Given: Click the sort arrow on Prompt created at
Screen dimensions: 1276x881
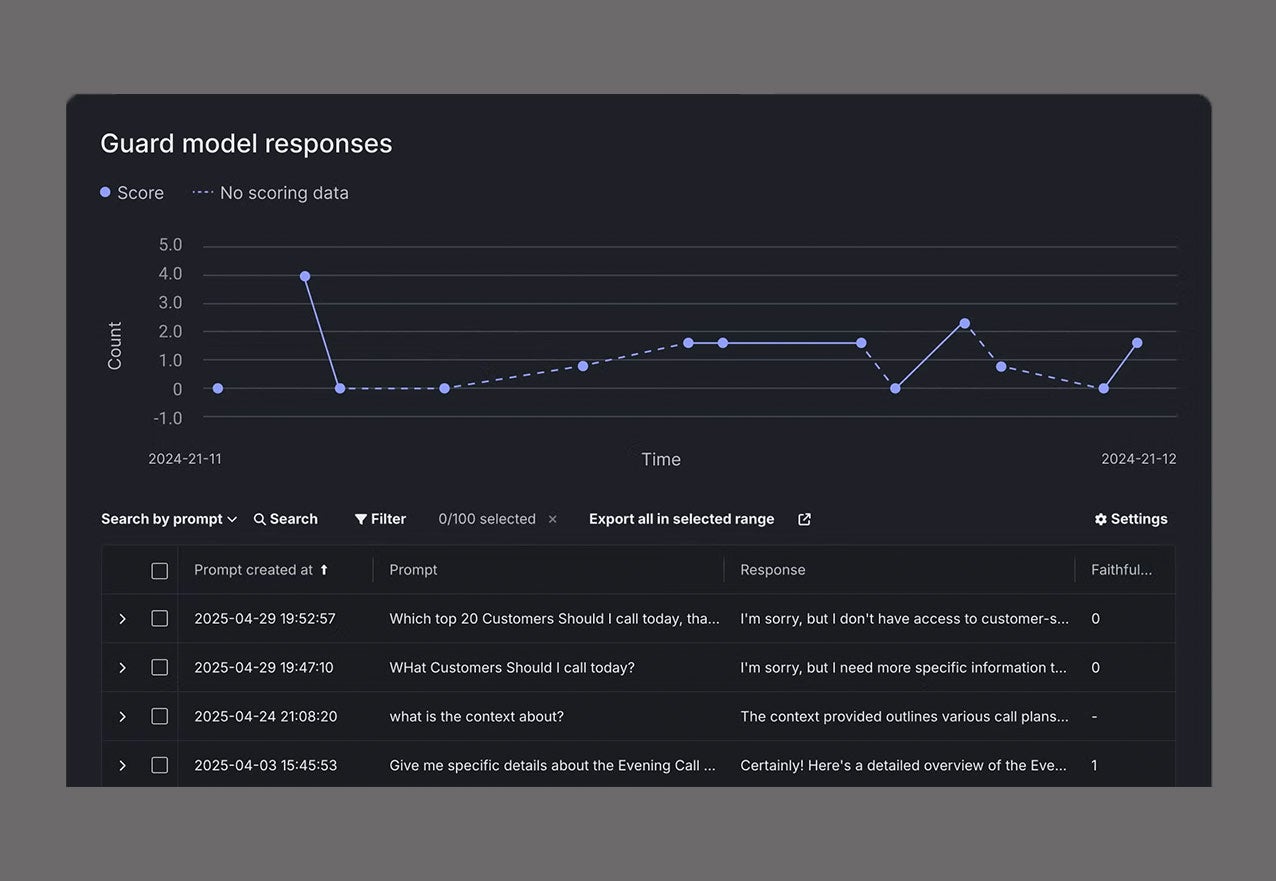Looking at the screenshot, I should (x=324, y=569).
